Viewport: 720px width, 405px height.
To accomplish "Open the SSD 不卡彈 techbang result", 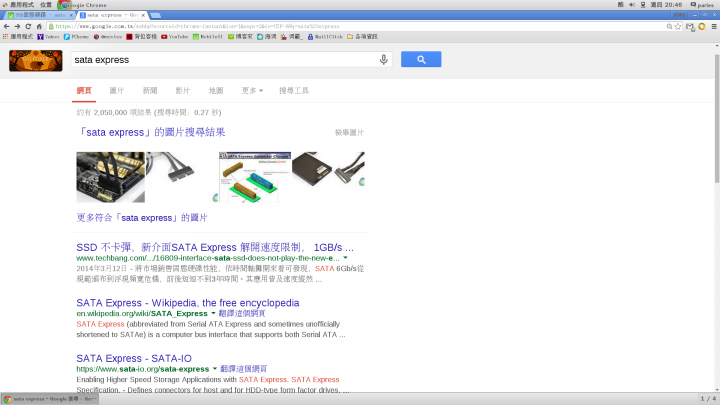I will pyautogui.click(x=215, y=248).
